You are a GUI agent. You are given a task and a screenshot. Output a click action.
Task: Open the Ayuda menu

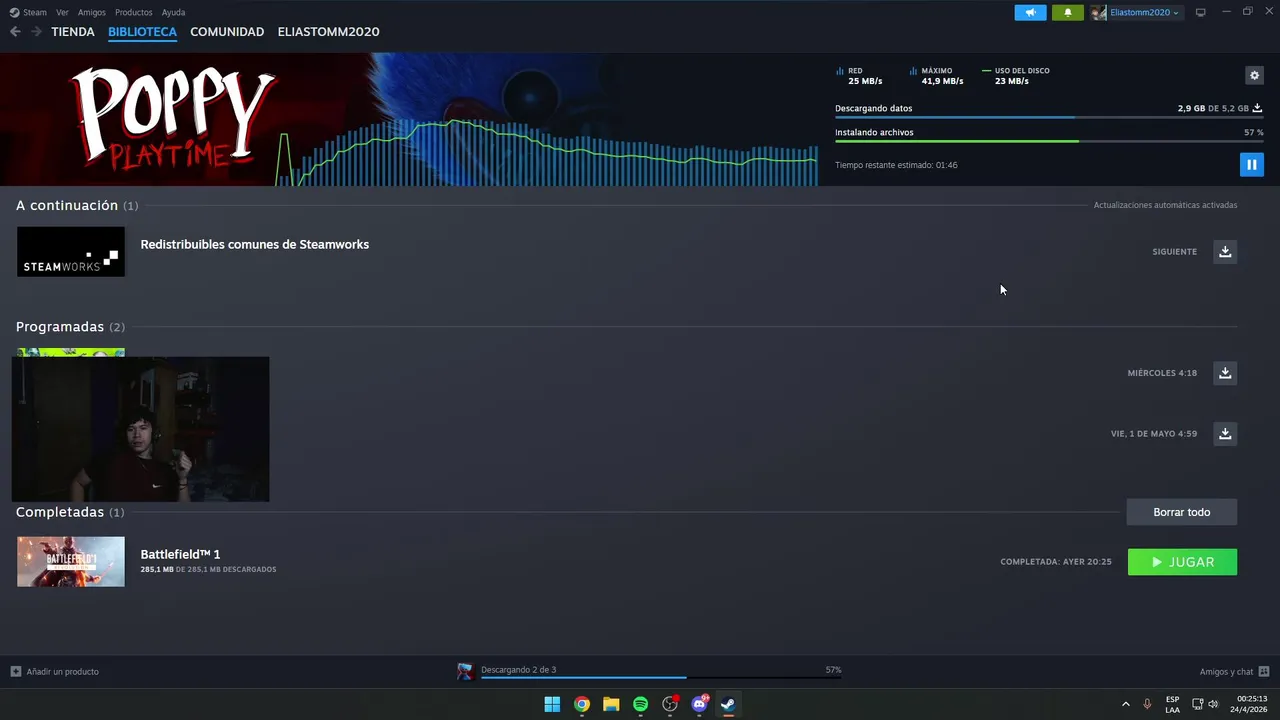coord(173,12)
